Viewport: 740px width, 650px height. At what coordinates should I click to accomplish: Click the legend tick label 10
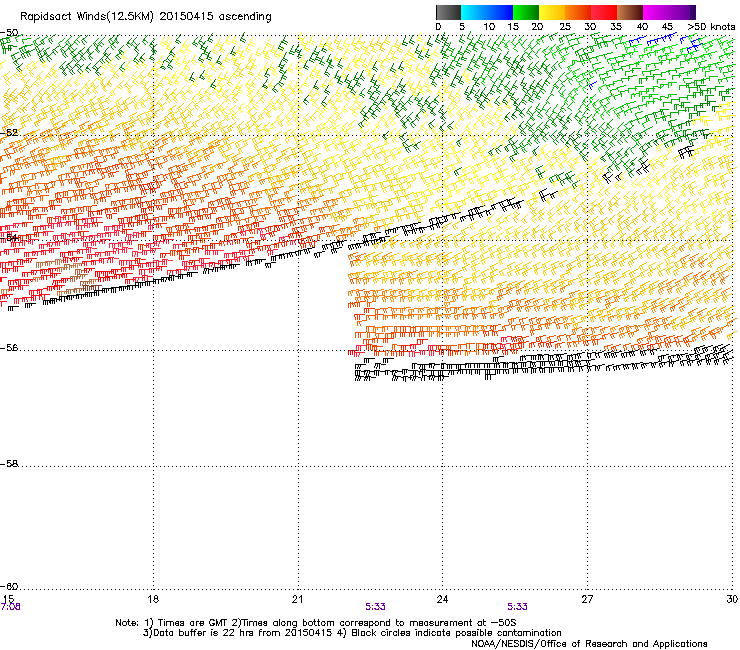pos(489,27)
